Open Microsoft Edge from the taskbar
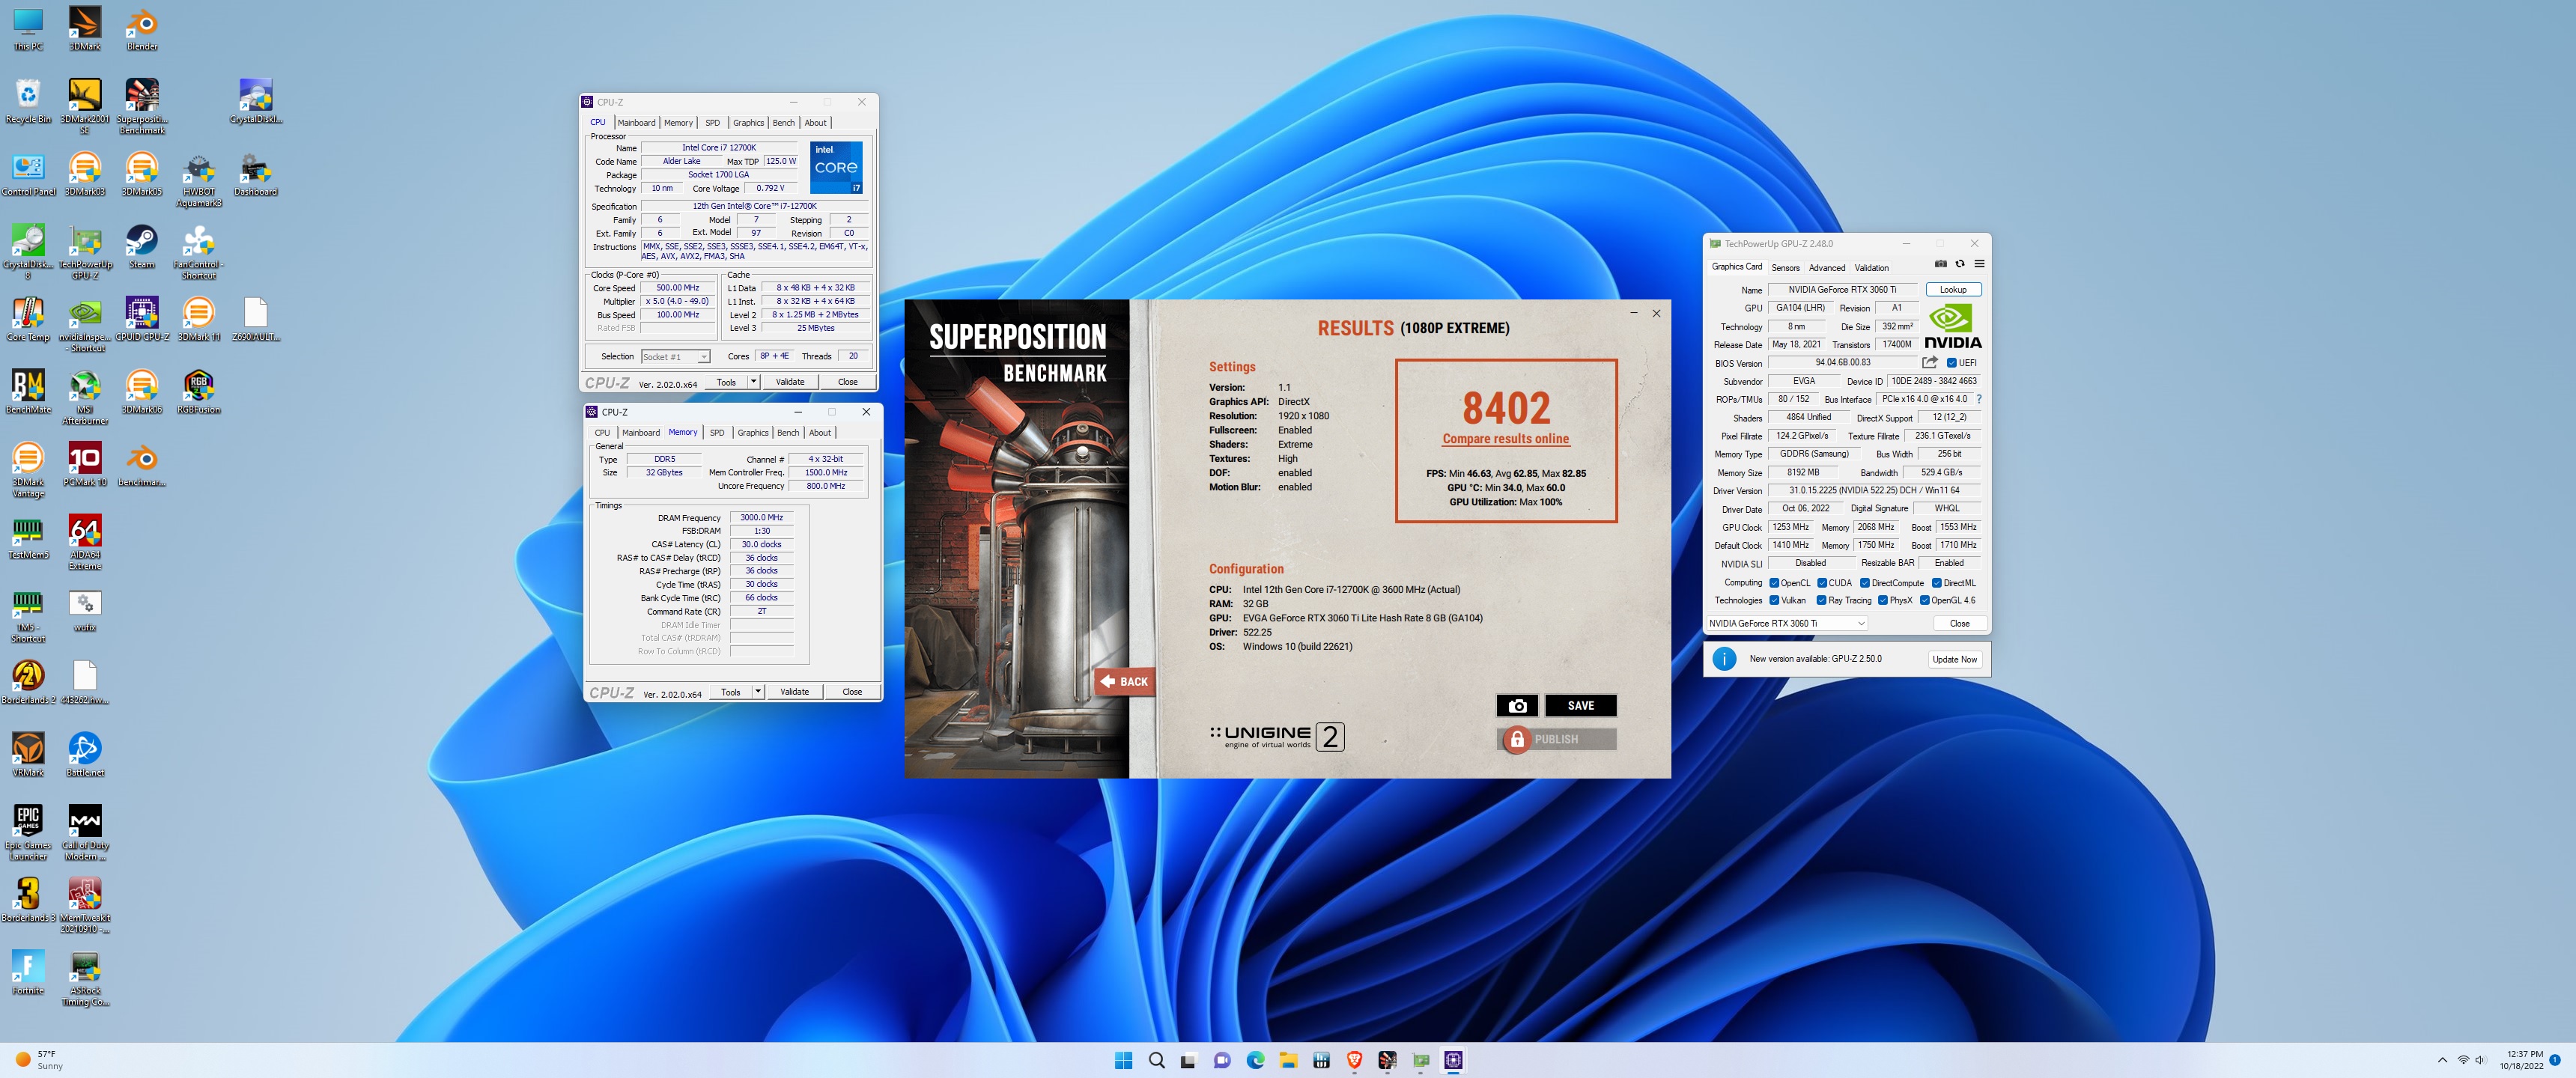The width and height of the screenshot is (2576, 1078). [x=1255, y=1060]
